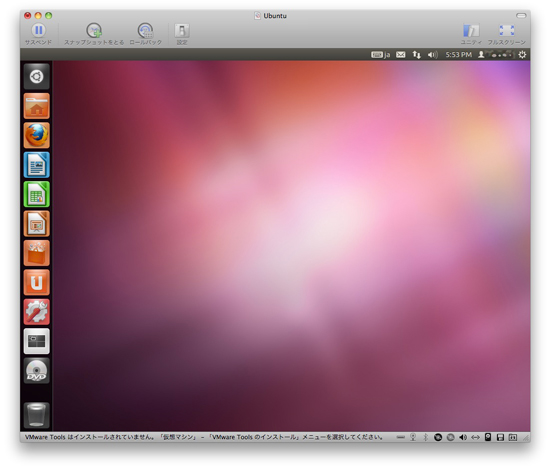Viewport: 550px width, 472px height.
Task: Launch Firefox from the Ubuntu launcher
Action: pyautogui.click(x=36, y=135)
